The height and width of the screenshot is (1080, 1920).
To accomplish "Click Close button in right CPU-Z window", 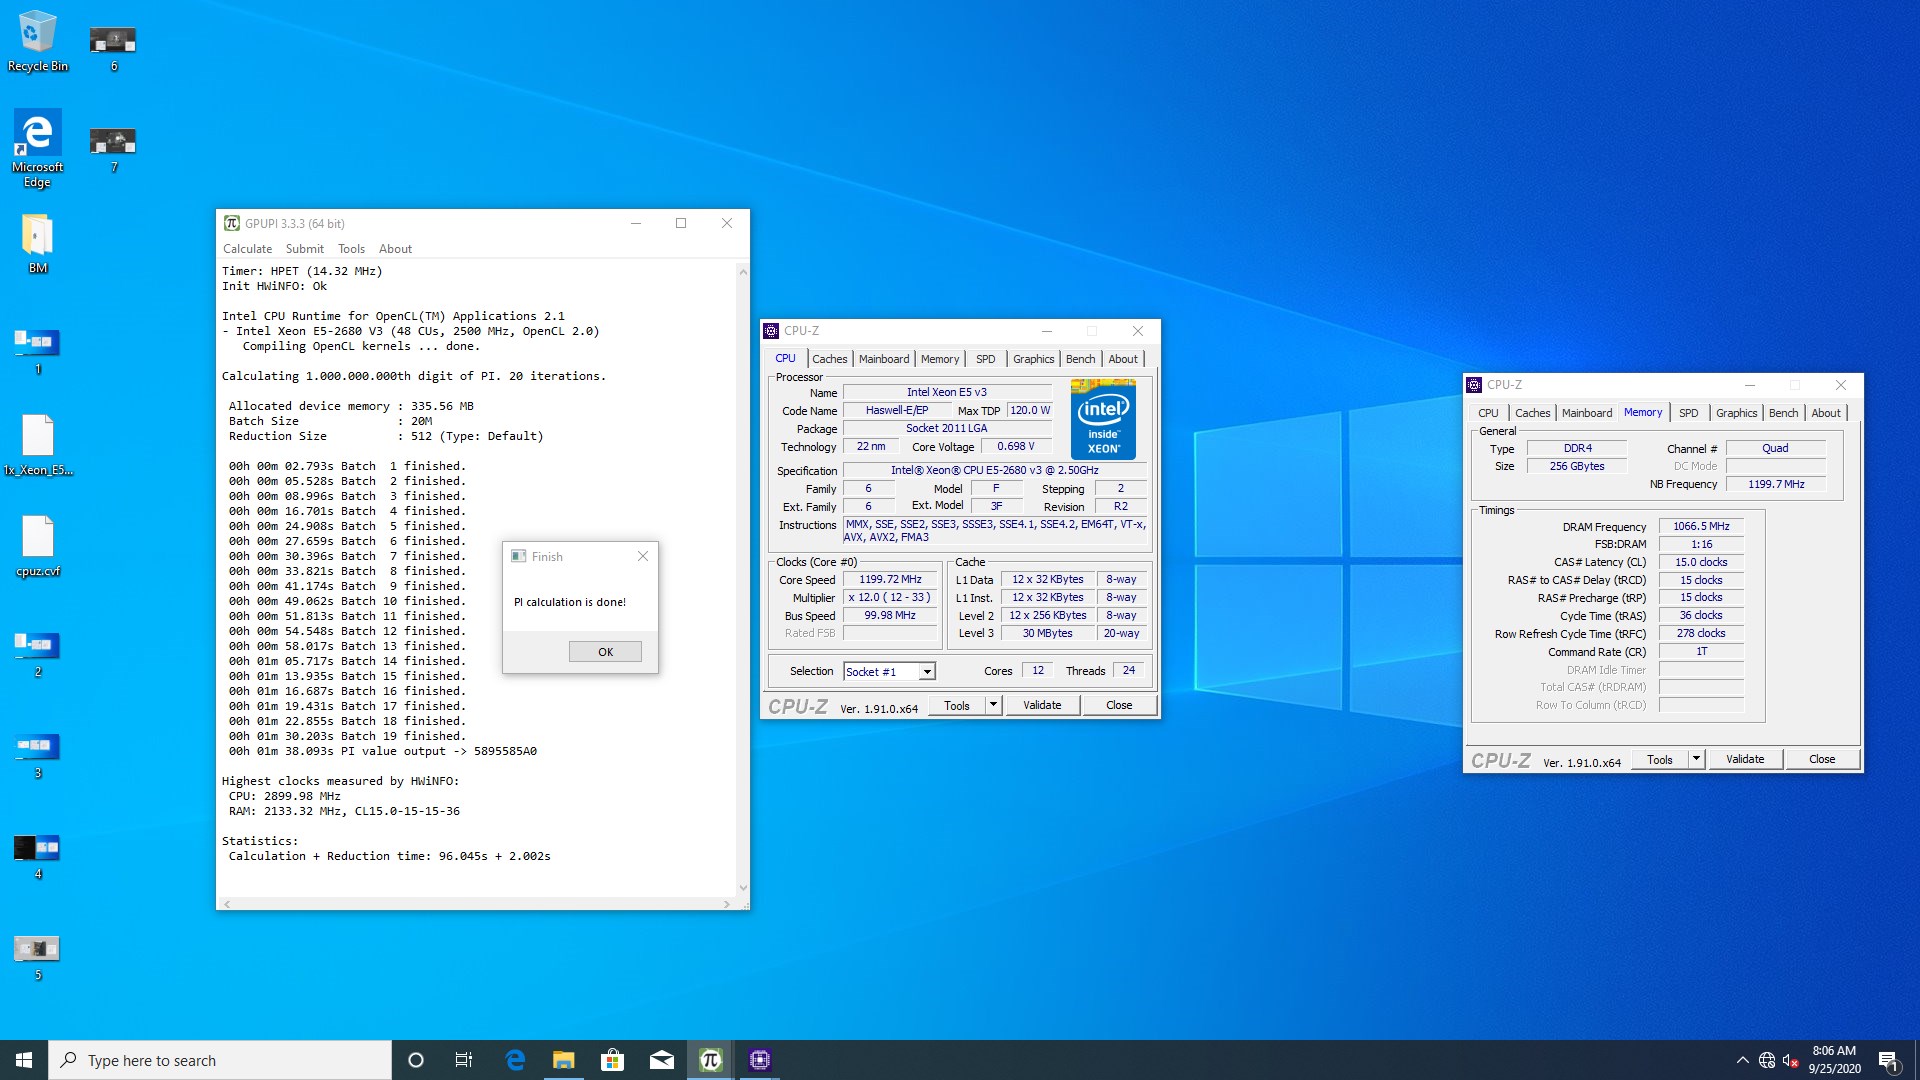I will pos(1822,759).
